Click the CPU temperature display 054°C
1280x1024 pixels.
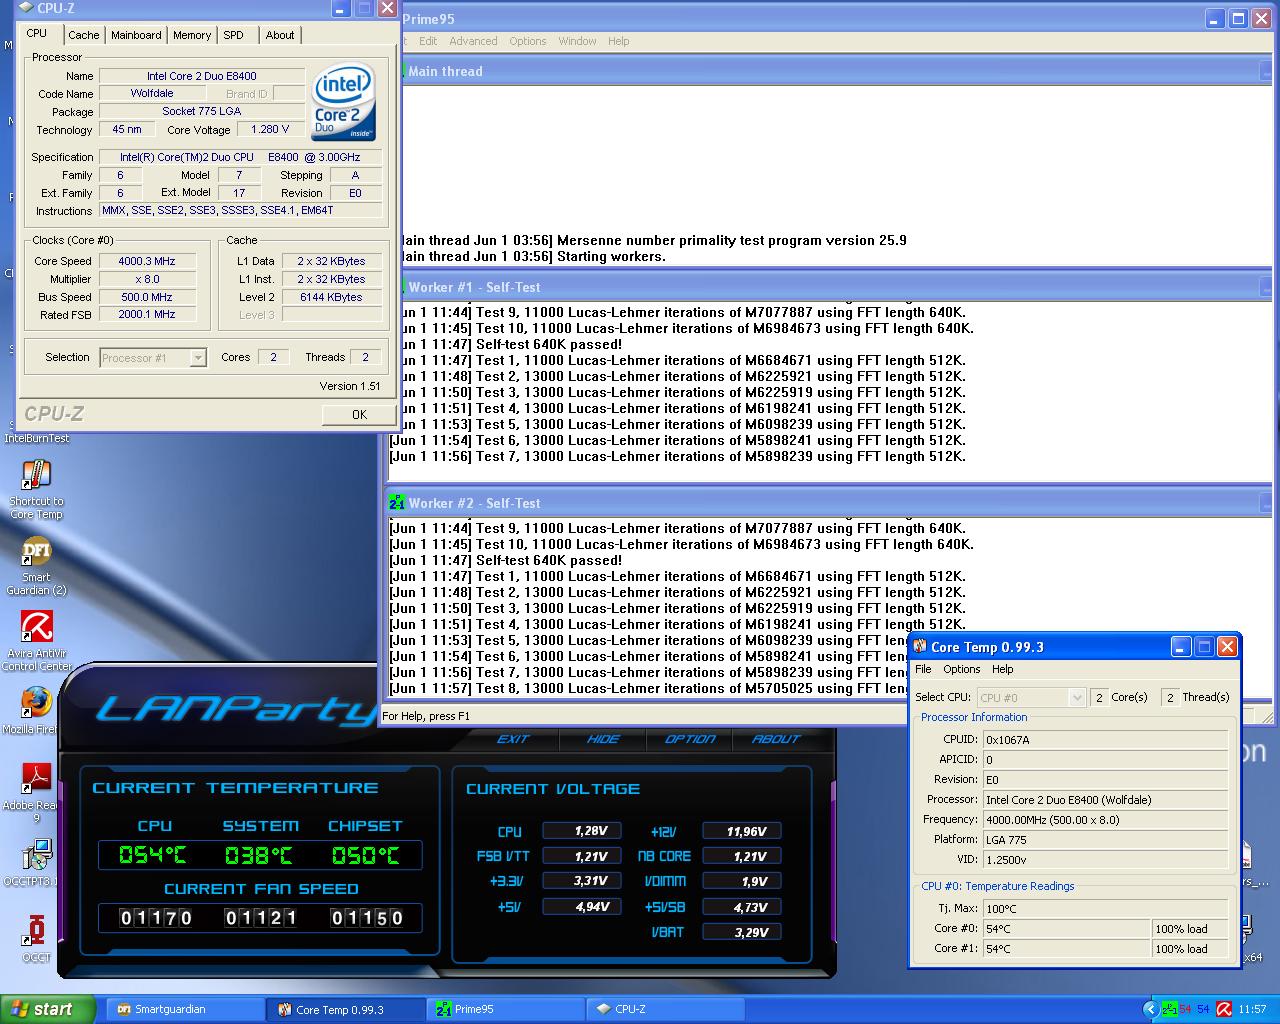(x=153, y=855)
